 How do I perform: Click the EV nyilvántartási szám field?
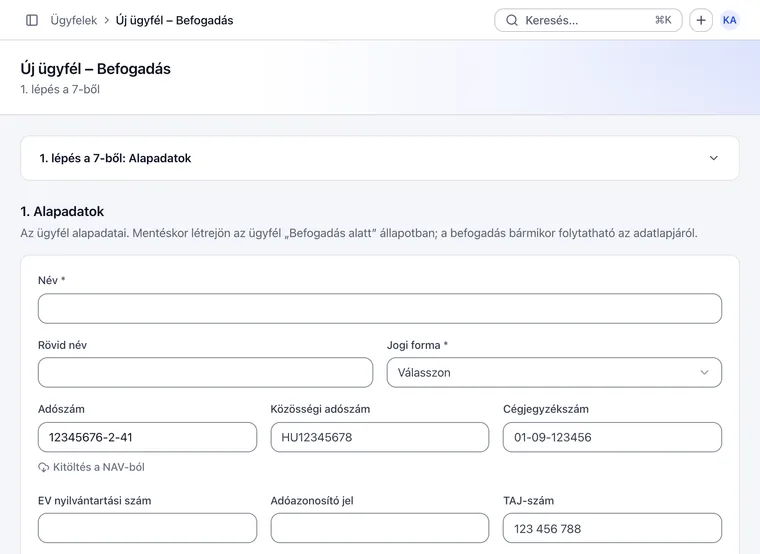click(147, 528)
